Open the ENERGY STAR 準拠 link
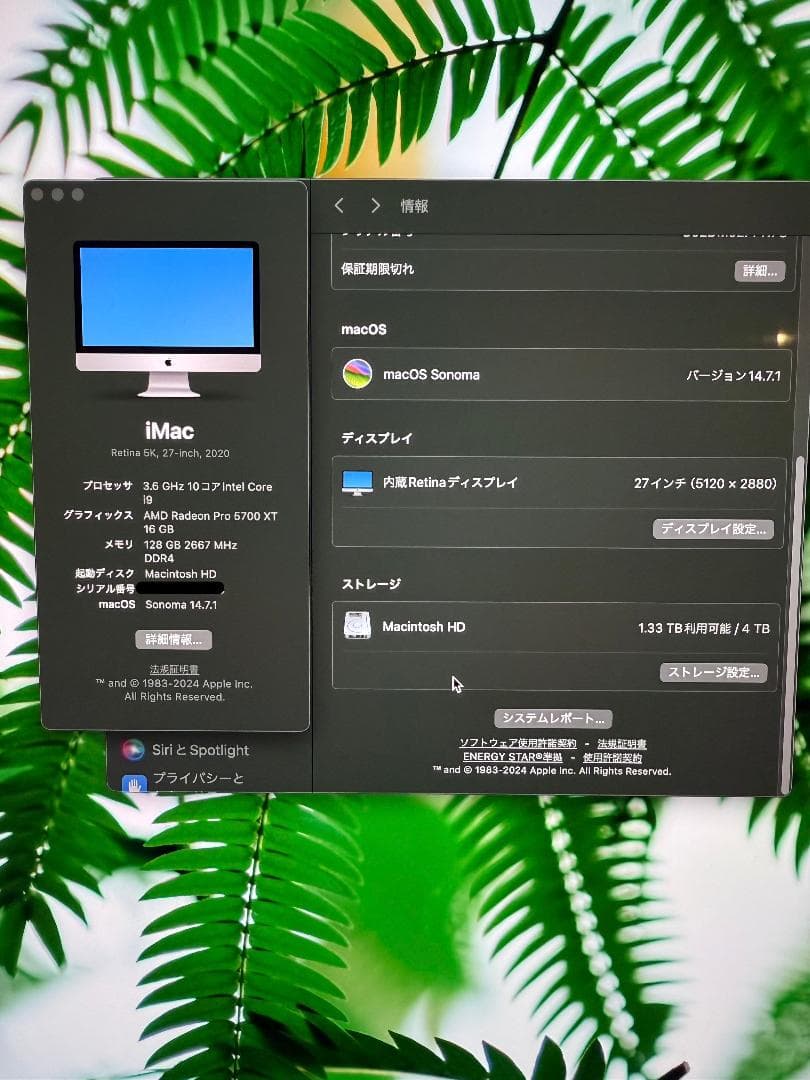Viewport: 810px width, 1080px height. [514, 757]
